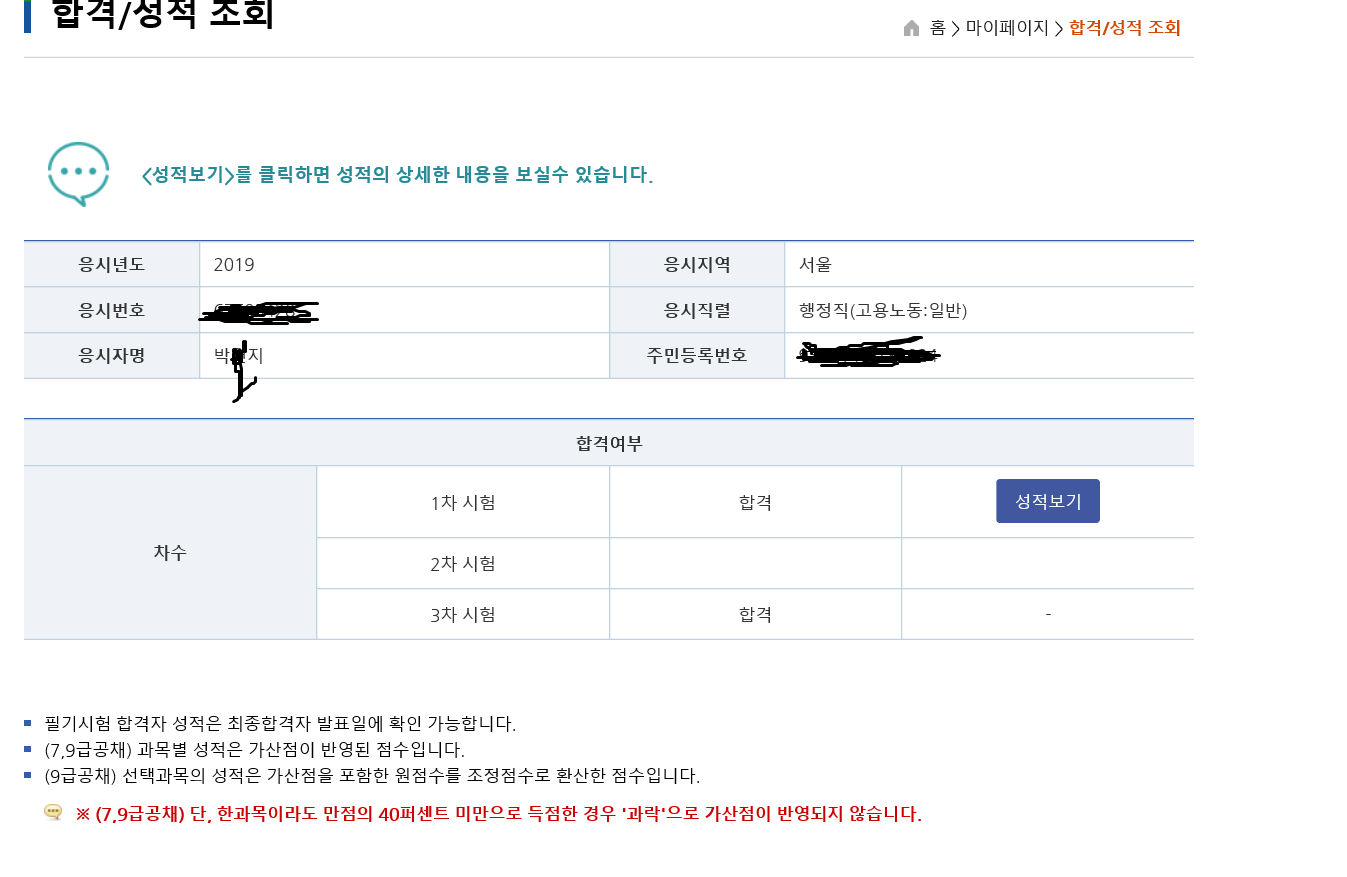Click the home icon in the breadcrumb
Screen dimensions: 1347x877
911,28
